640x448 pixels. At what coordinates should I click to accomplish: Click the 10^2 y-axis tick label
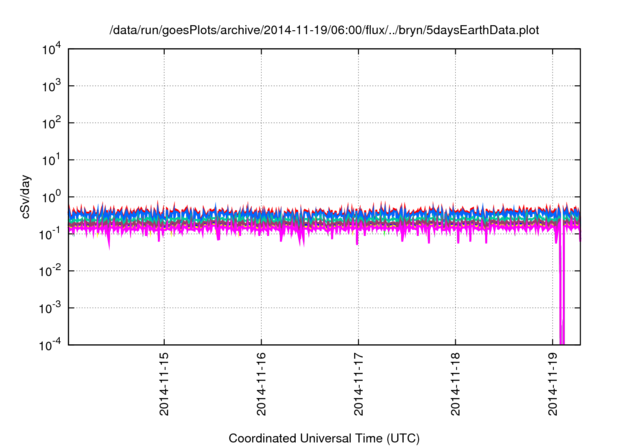coord(52,123)
